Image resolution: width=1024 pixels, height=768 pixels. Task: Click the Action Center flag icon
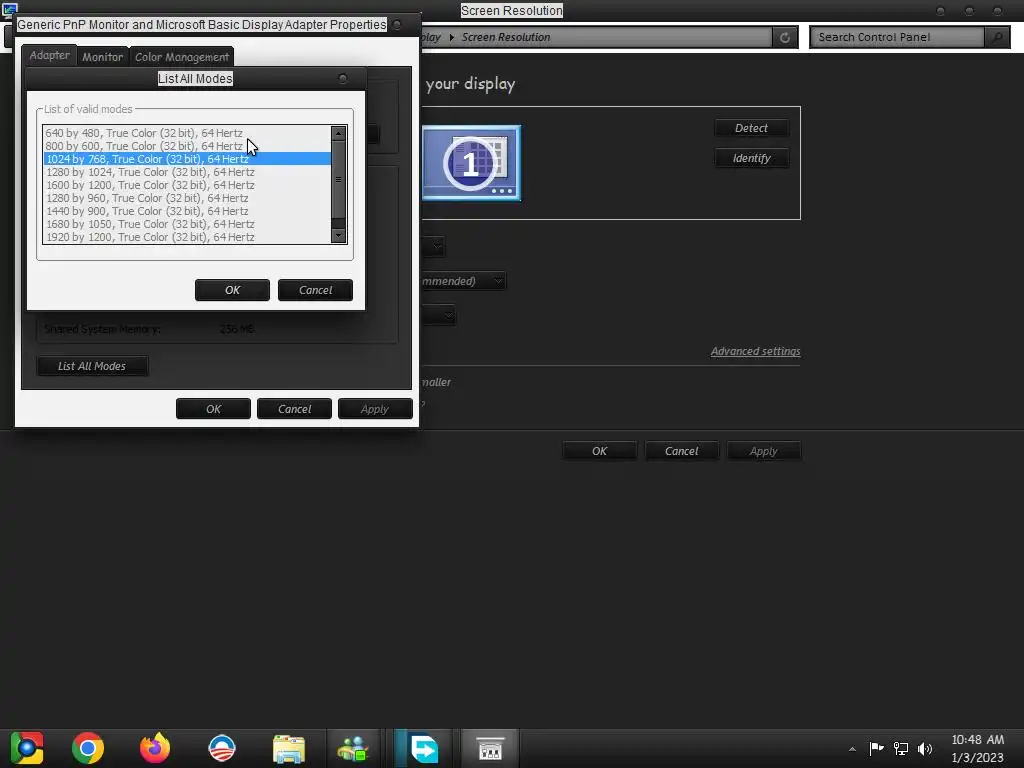(876, 748)
